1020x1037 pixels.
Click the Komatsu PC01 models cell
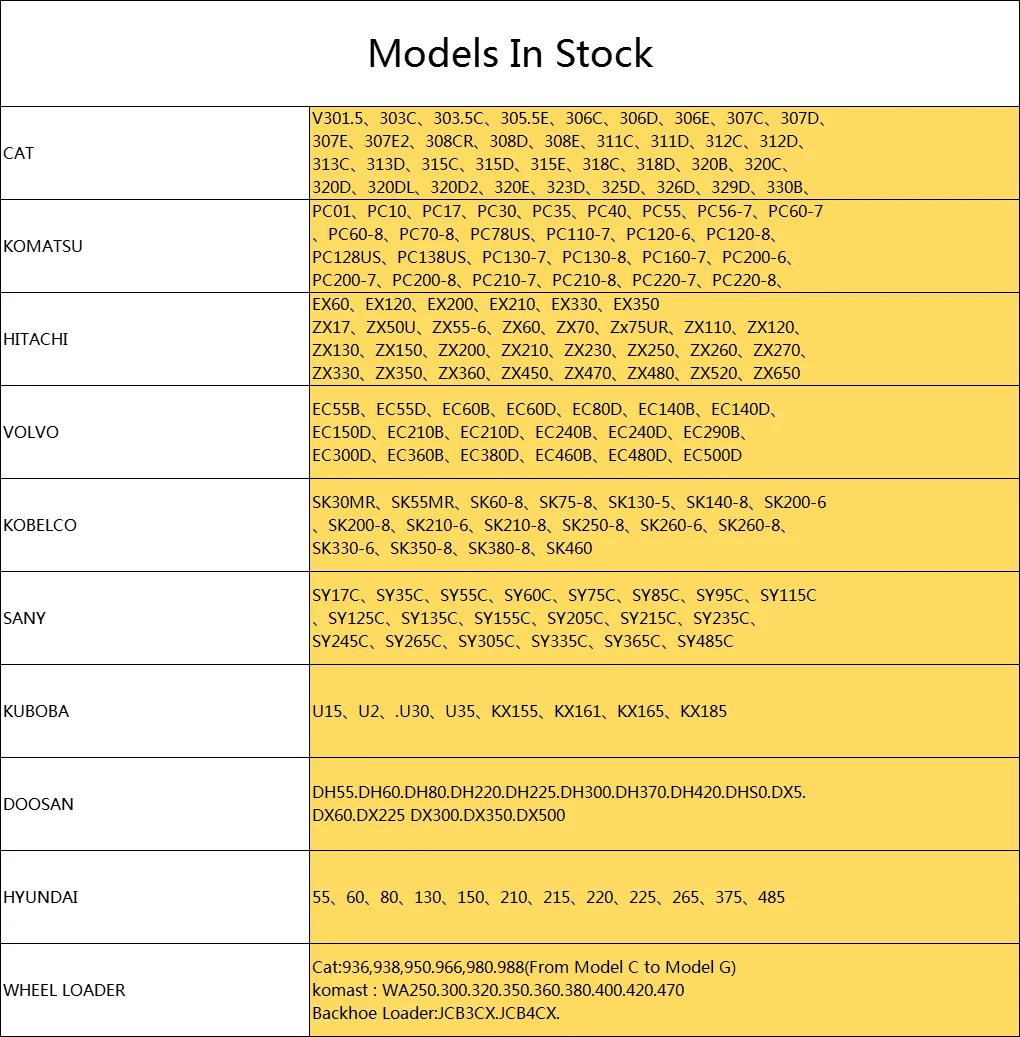tap(664, 246)
